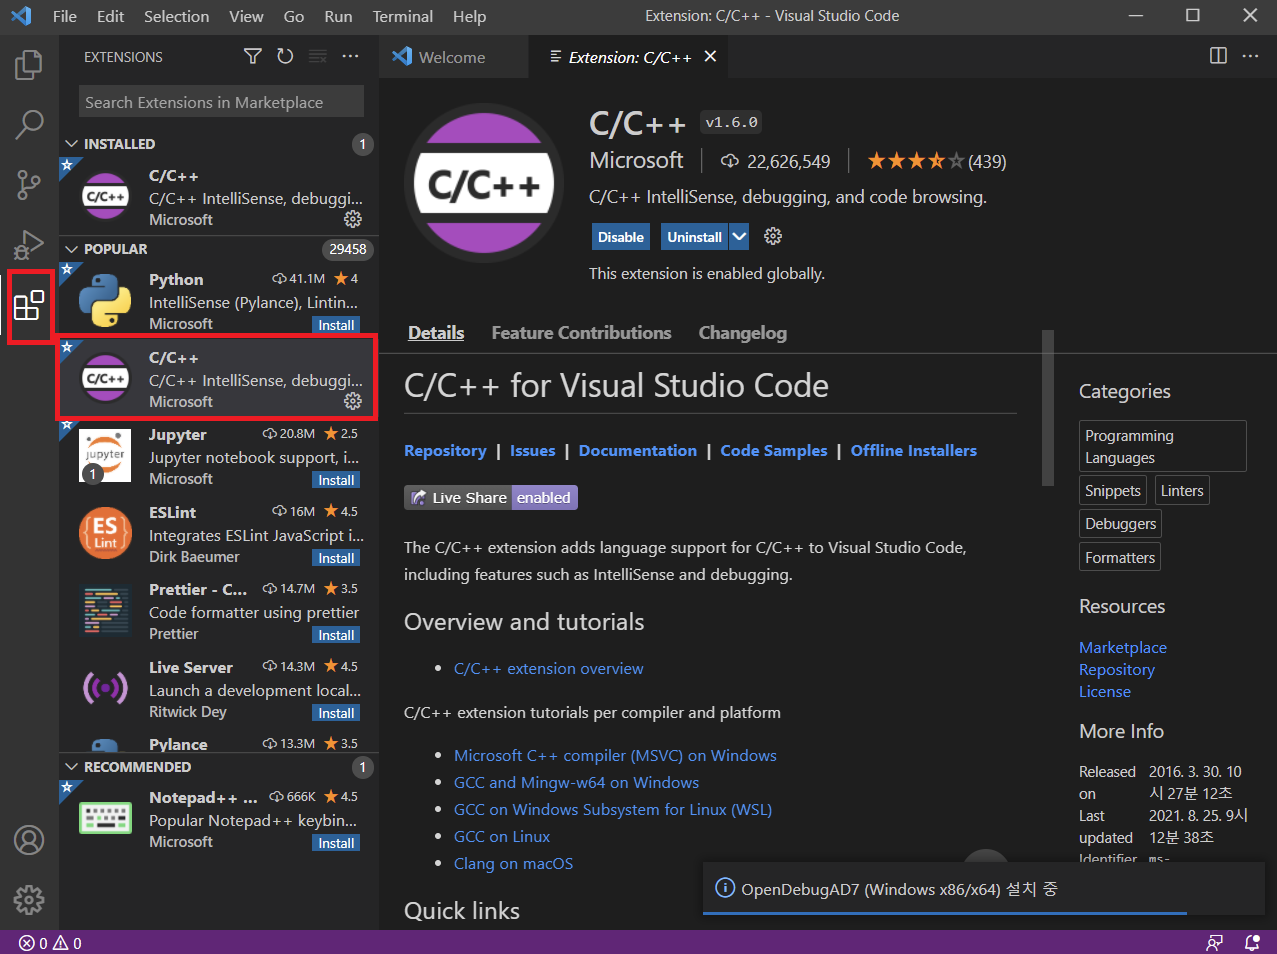
Task: Open the File menu
Action: click(65, 16)
